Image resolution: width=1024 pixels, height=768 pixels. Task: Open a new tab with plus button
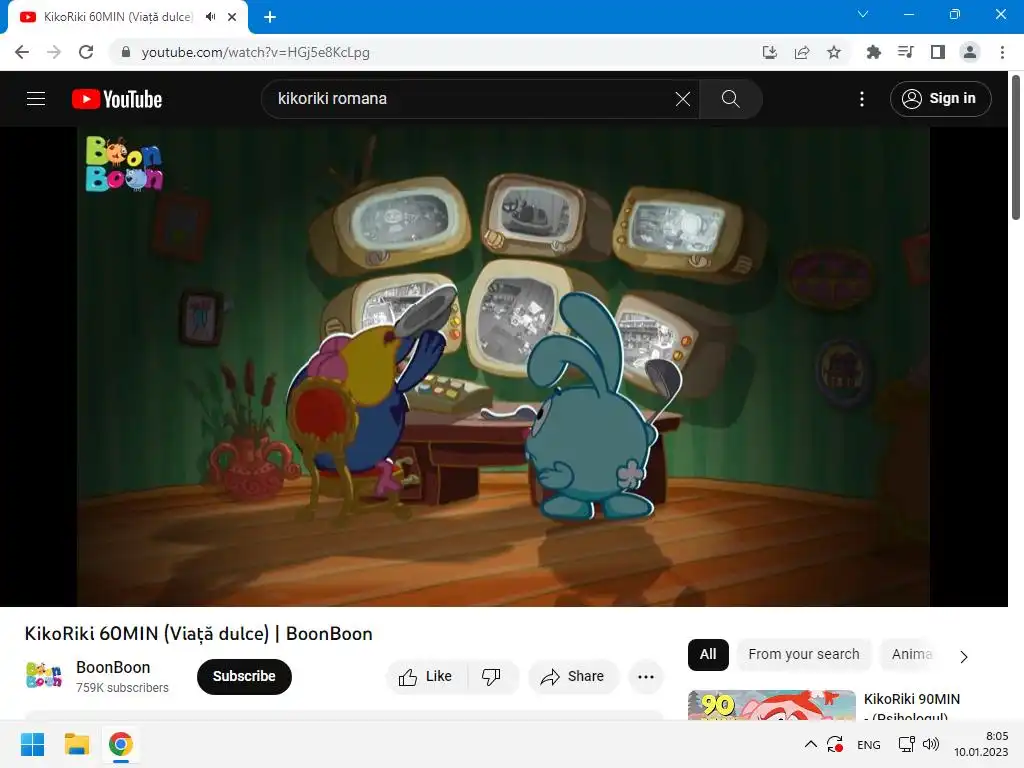click(270, 17)
